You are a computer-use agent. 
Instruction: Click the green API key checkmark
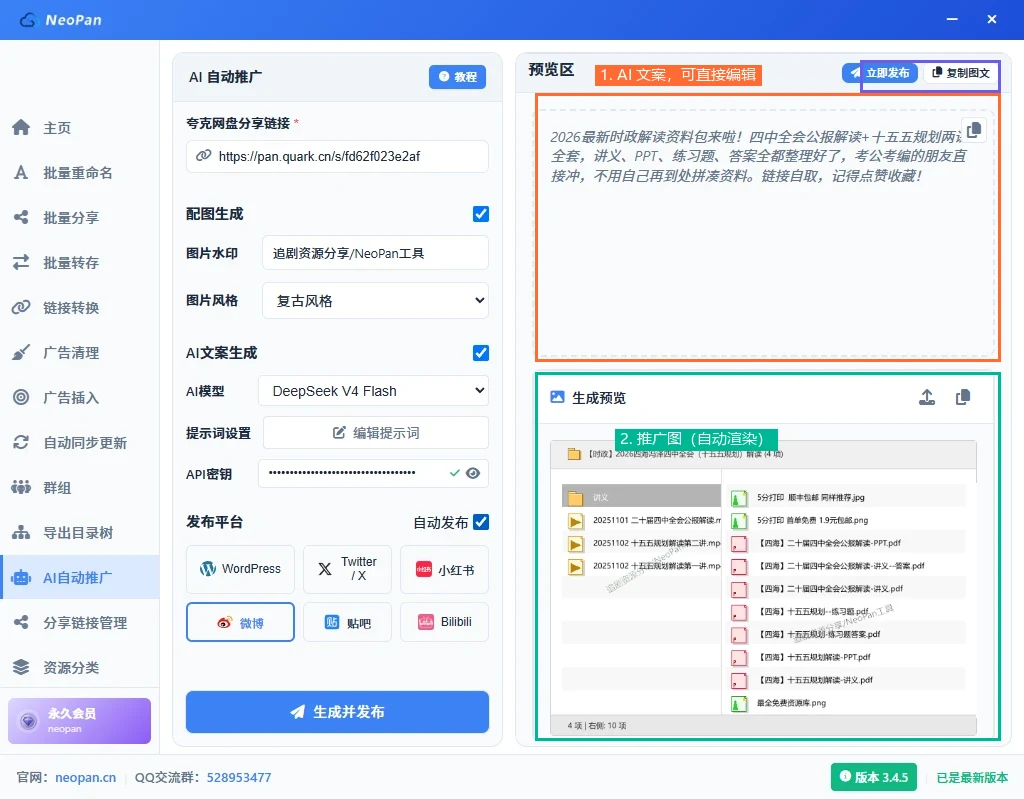455,473
